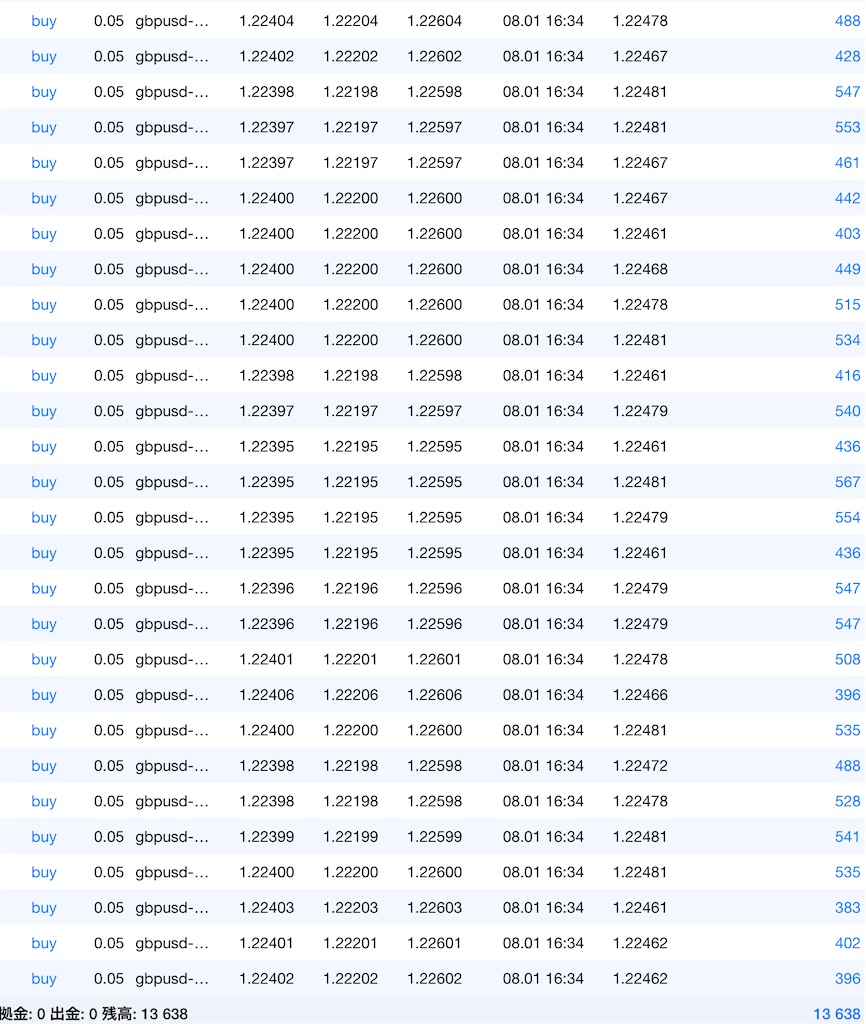This screenshot has height=1024, width=866.
Task: Click the 08.01 16:34 time in the 528 profit row
Action: pyautogui.click(x=543, y=801)
